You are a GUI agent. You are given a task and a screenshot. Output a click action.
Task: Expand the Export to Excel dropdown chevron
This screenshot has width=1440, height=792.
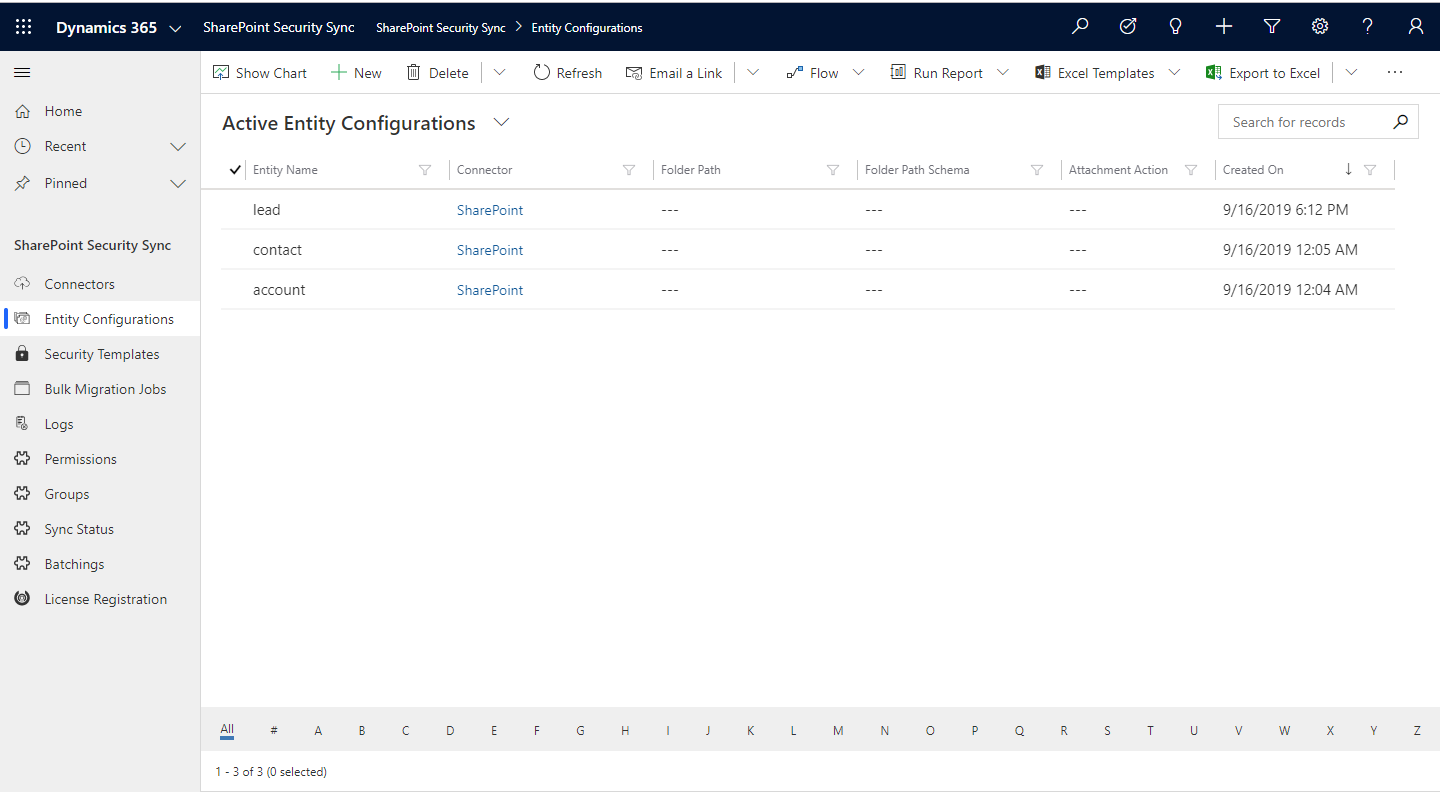[x=1351, y=72]
